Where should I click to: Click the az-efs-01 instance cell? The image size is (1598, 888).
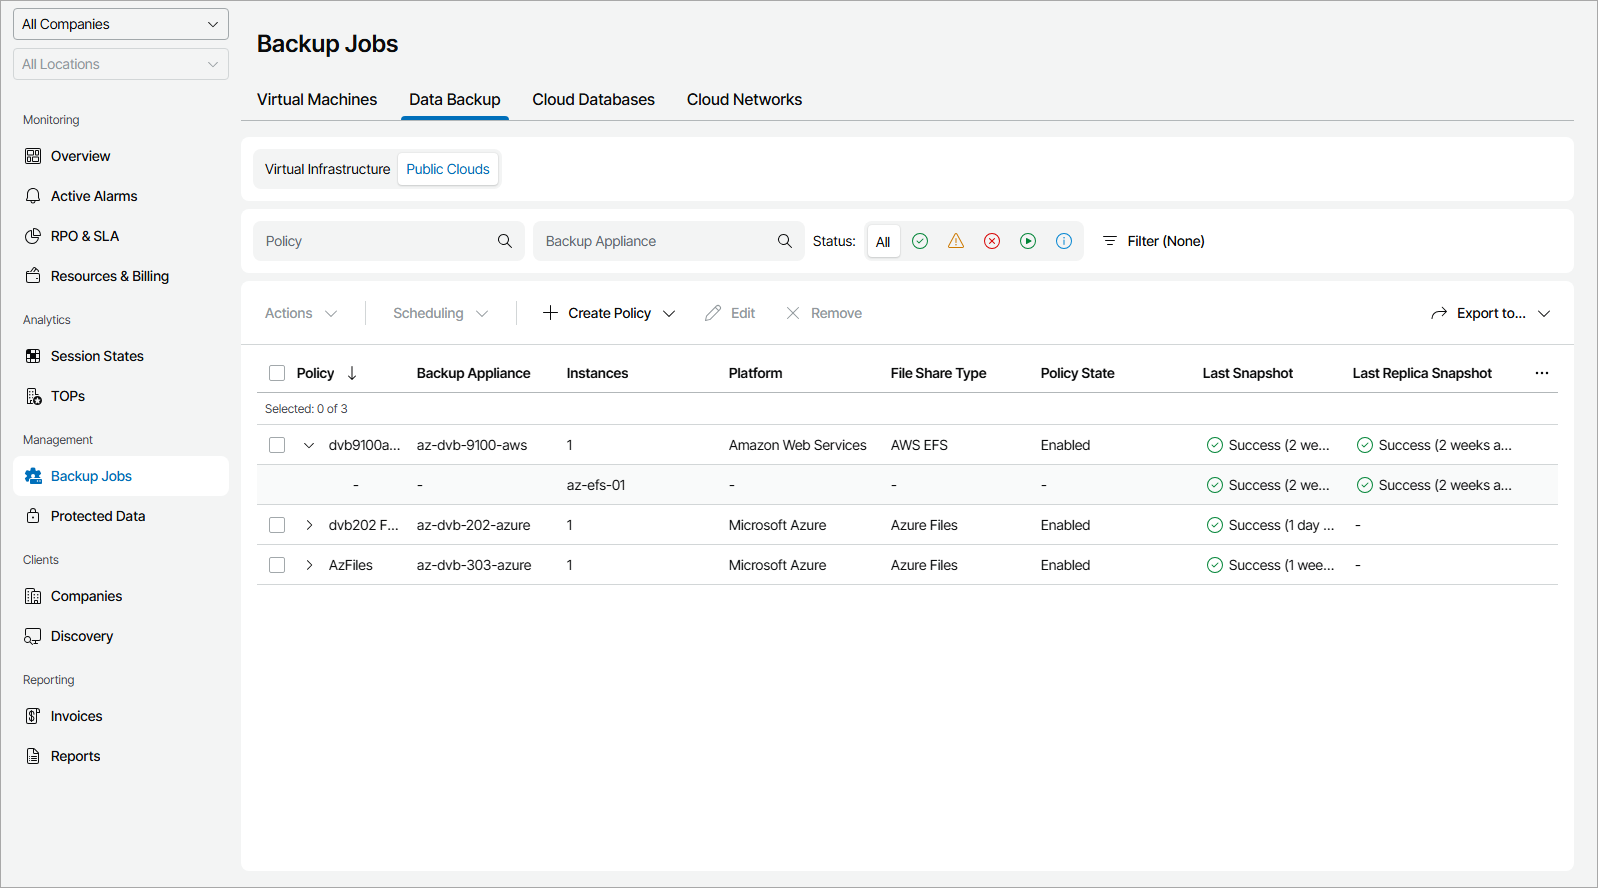(x=596, y=485)
